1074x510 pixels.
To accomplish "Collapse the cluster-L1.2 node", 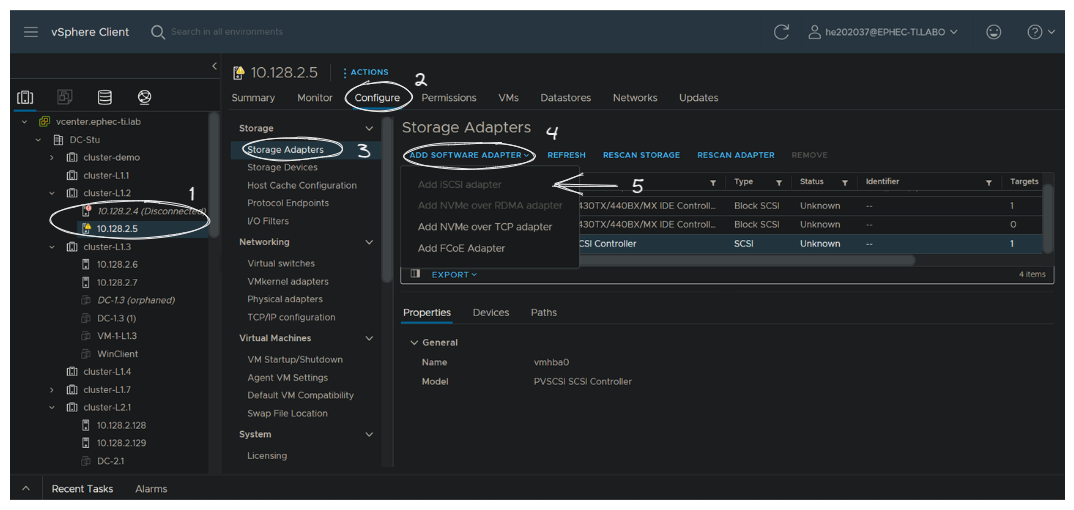I will point(52,193).
